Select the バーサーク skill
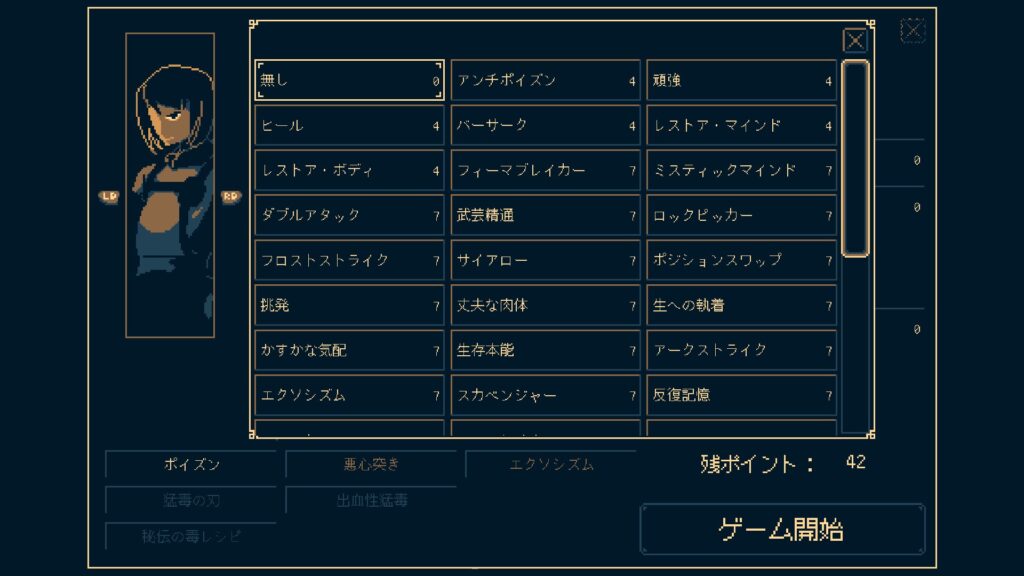 pos(545,126)
